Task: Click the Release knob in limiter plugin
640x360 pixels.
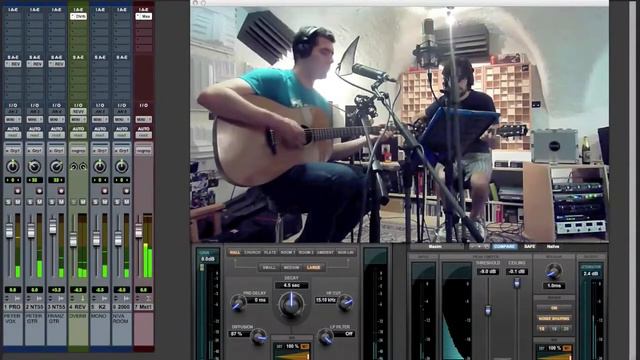Action: click(554, 271)
